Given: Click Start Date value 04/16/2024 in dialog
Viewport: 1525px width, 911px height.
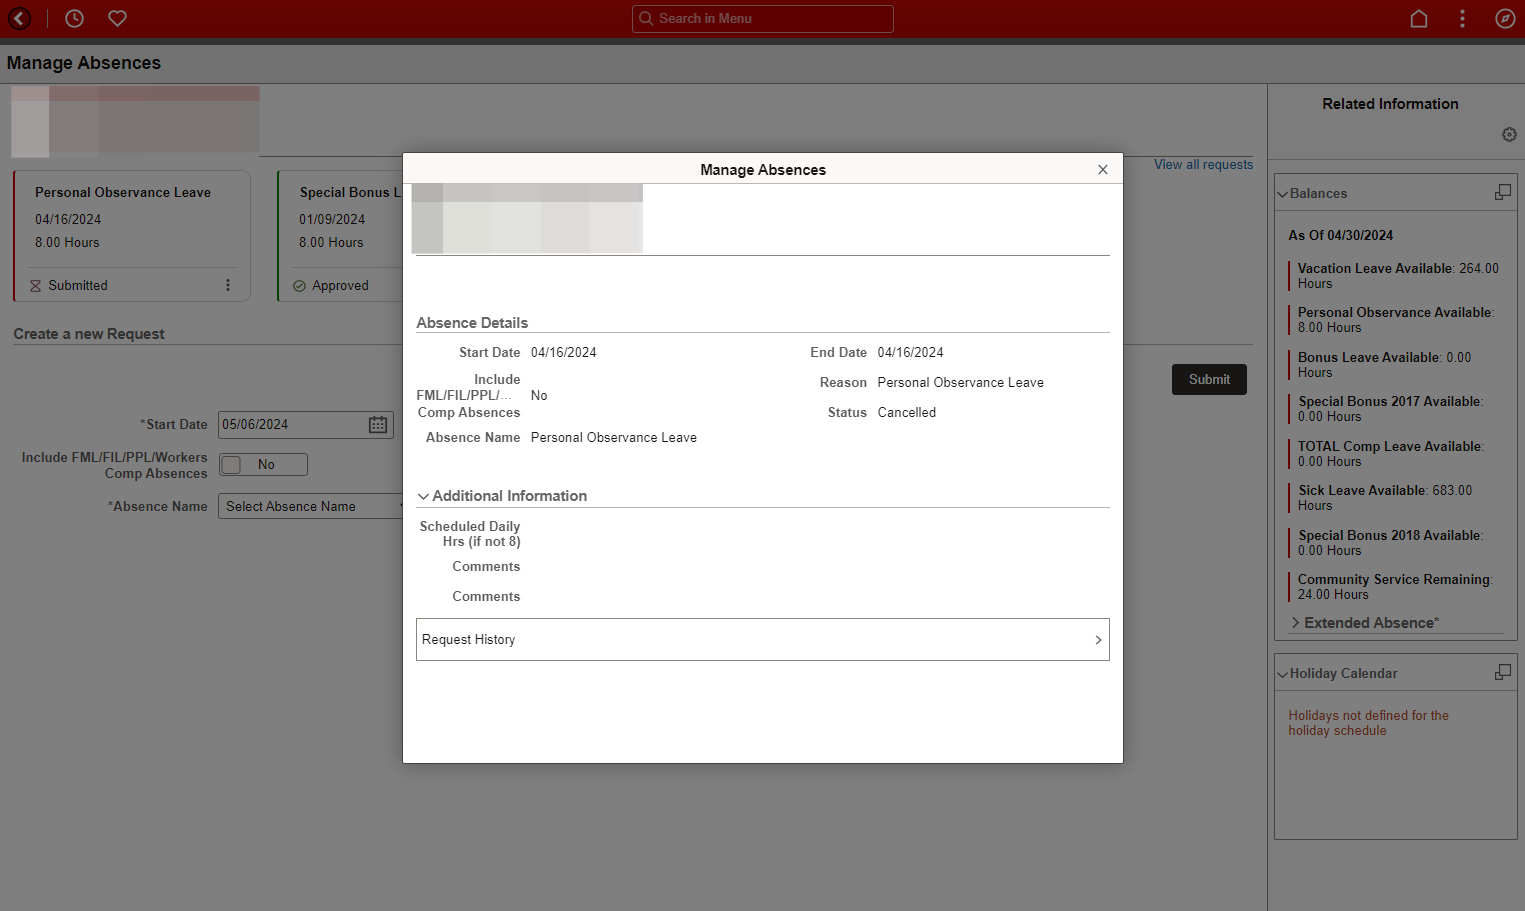Looking at the screenshot, I should (563, 352).
